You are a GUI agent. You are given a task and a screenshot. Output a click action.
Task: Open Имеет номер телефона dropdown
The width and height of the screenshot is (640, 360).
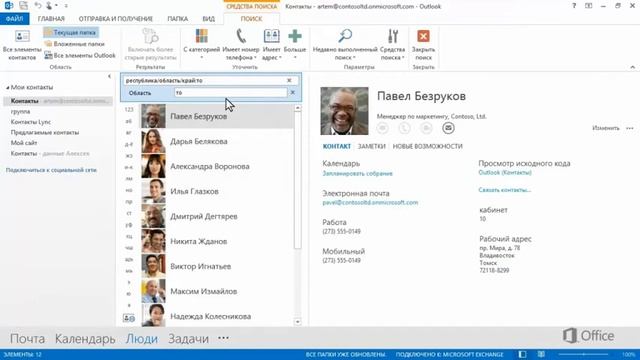[241, 44]
